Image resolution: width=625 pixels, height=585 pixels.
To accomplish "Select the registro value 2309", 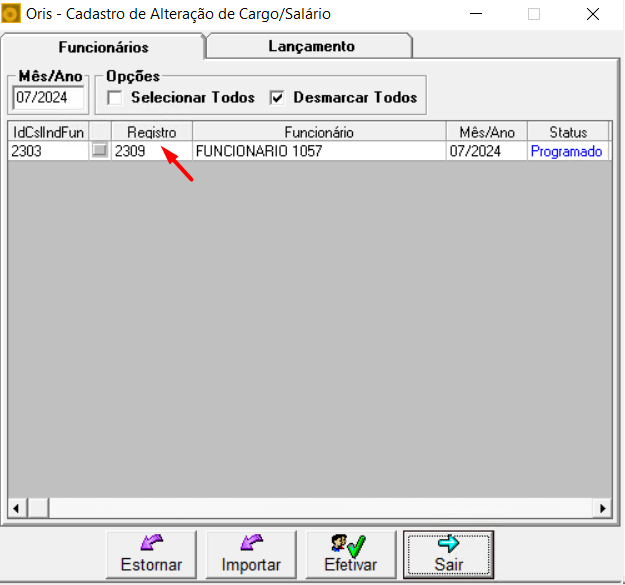I will [152, 151].
